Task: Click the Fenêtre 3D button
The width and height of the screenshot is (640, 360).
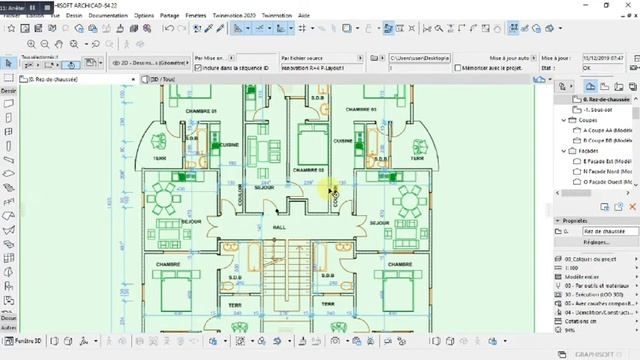Action: (23, 341)
